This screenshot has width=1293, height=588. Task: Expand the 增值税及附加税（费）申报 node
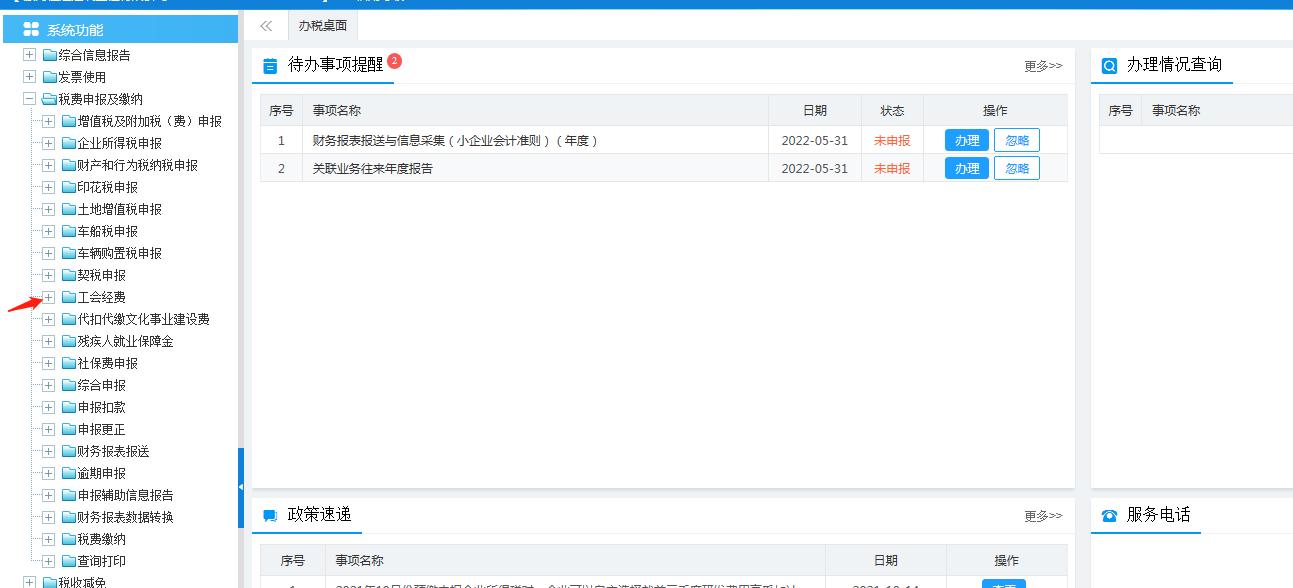[47, 120]
